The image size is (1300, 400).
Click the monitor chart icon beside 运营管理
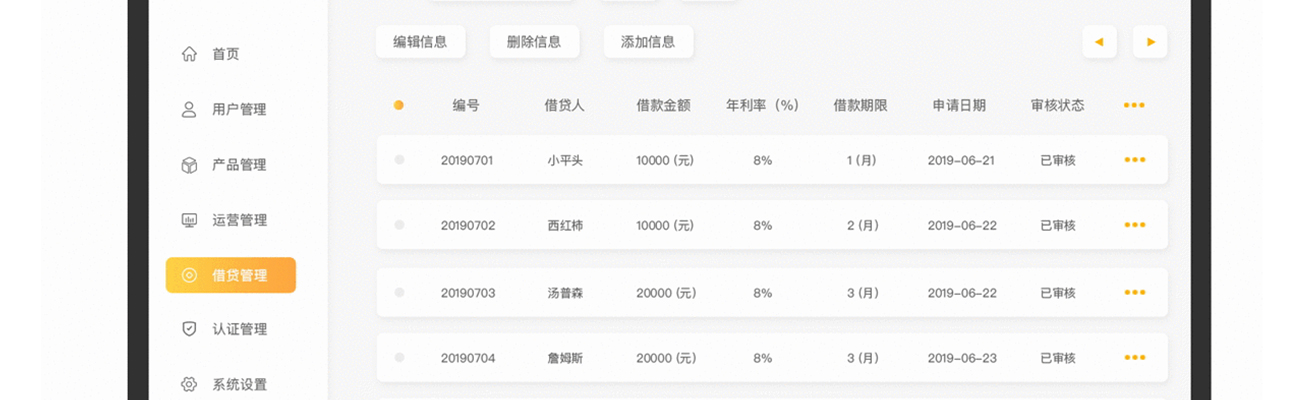tap(189, 220)
